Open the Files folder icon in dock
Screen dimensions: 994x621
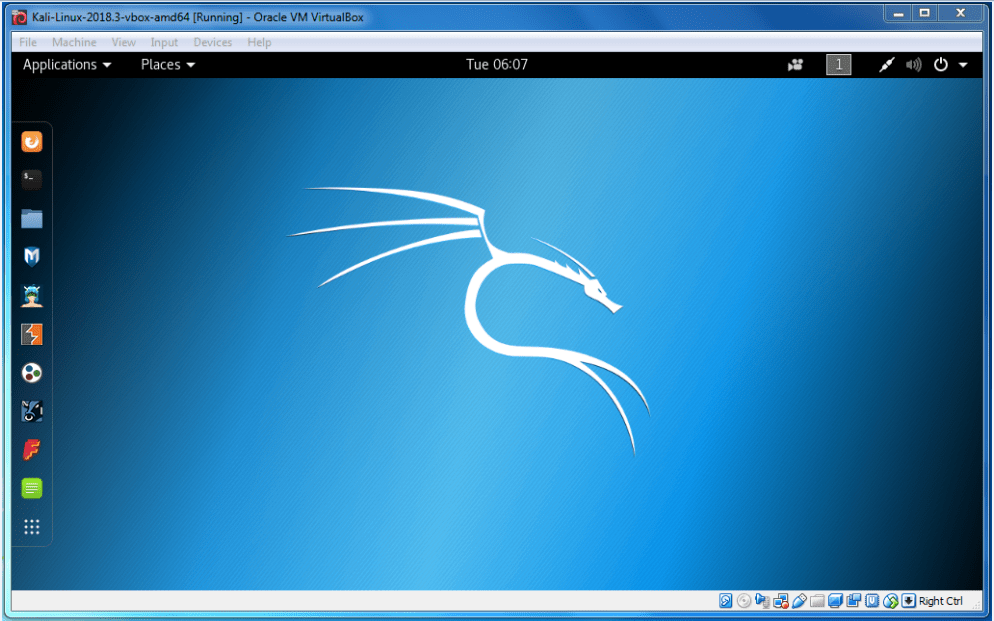click(x=32, y=219)
